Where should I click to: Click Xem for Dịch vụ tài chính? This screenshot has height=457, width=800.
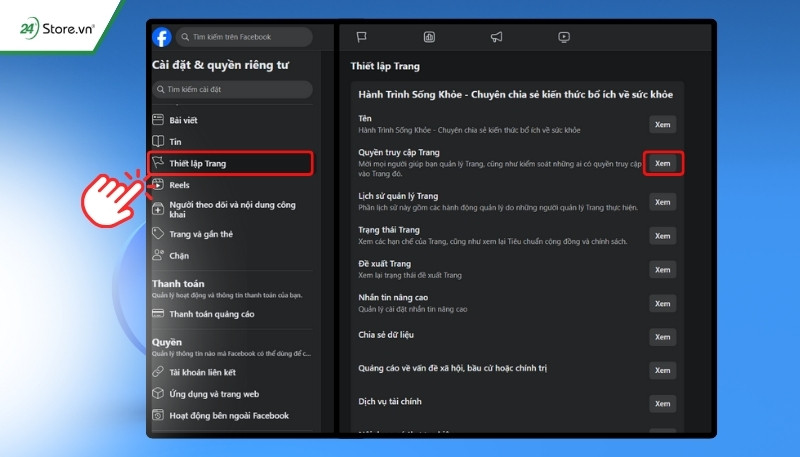[x=662, y=403]
